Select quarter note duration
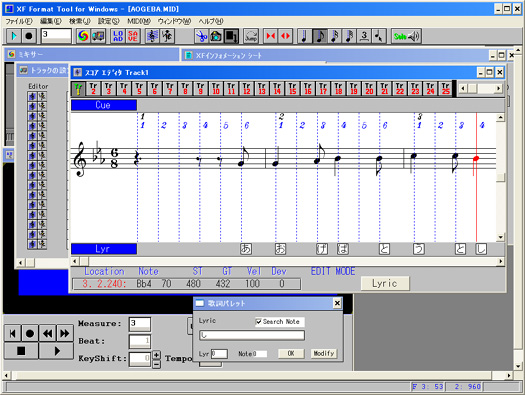Screen dimensions: 525x395 tap(305, 36)
